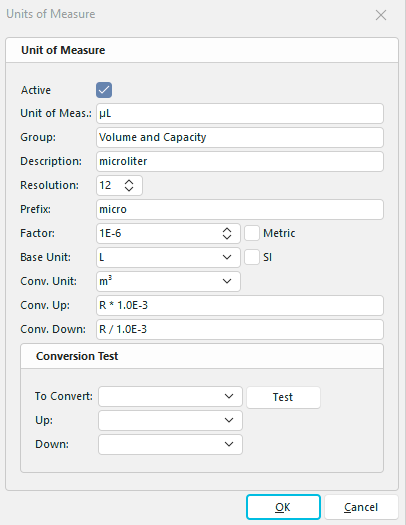Edit the Group field Volume and Capacity
406x525 pixels.
(x=240, y=137)
